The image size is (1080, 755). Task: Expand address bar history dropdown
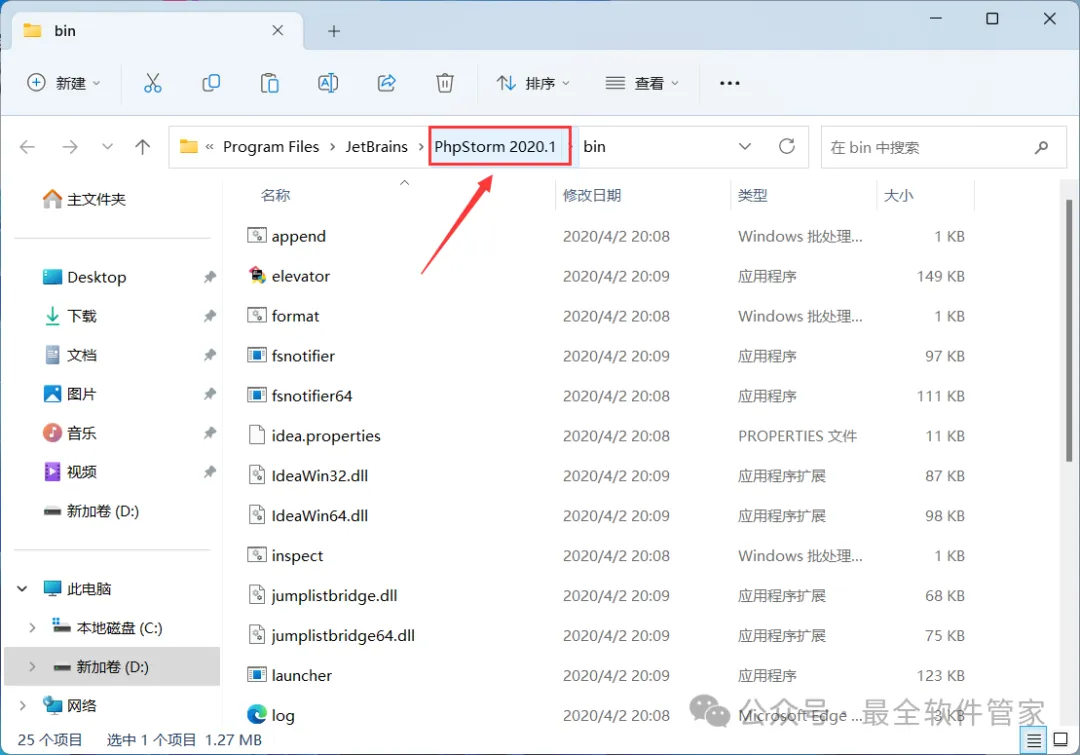745,147
